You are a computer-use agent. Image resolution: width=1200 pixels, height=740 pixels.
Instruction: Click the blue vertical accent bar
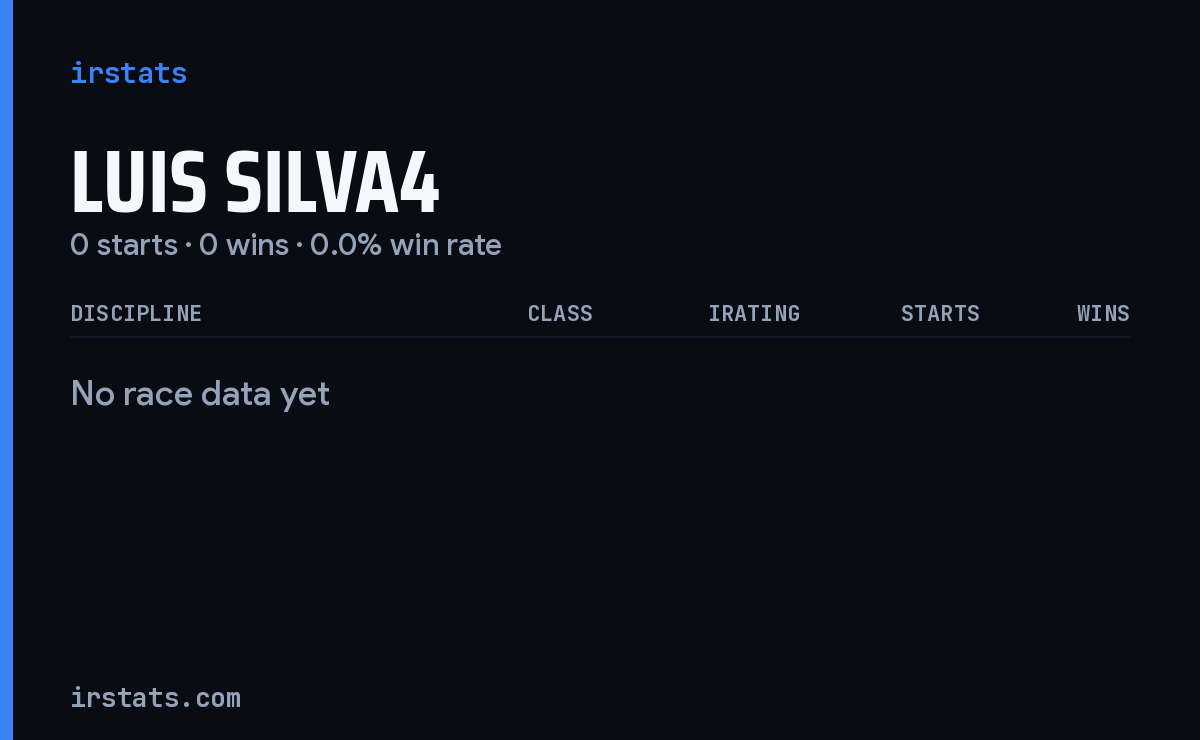tap(6, 370)
